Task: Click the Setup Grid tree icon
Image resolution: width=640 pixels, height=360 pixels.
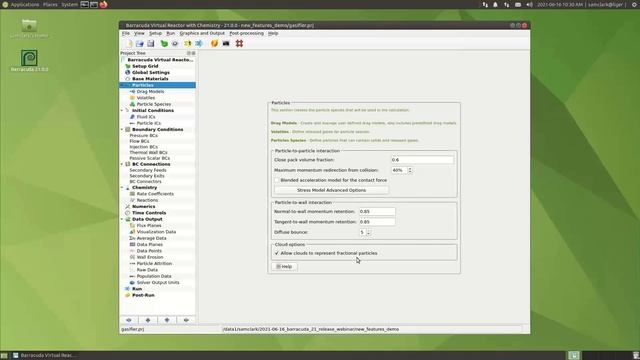Action: (128, 66)
